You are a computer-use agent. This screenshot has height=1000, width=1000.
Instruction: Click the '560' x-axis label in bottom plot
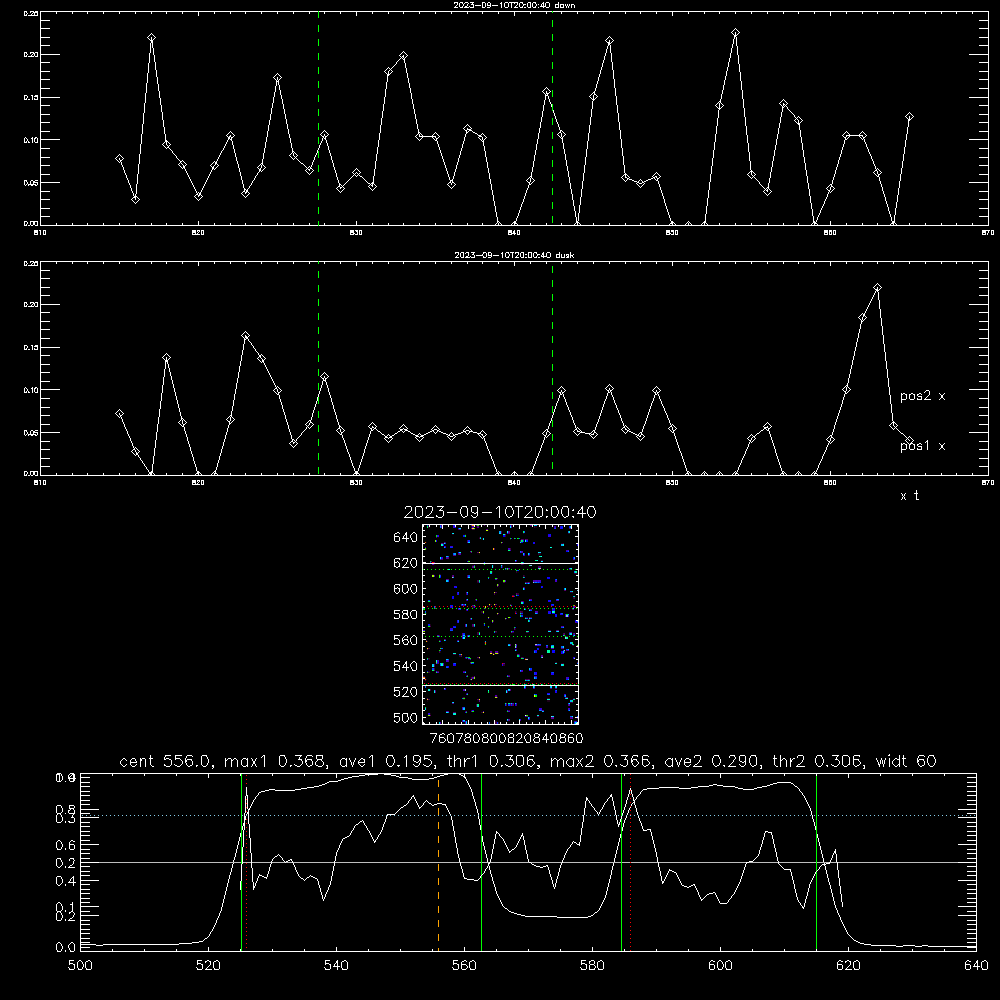[464, 966]
